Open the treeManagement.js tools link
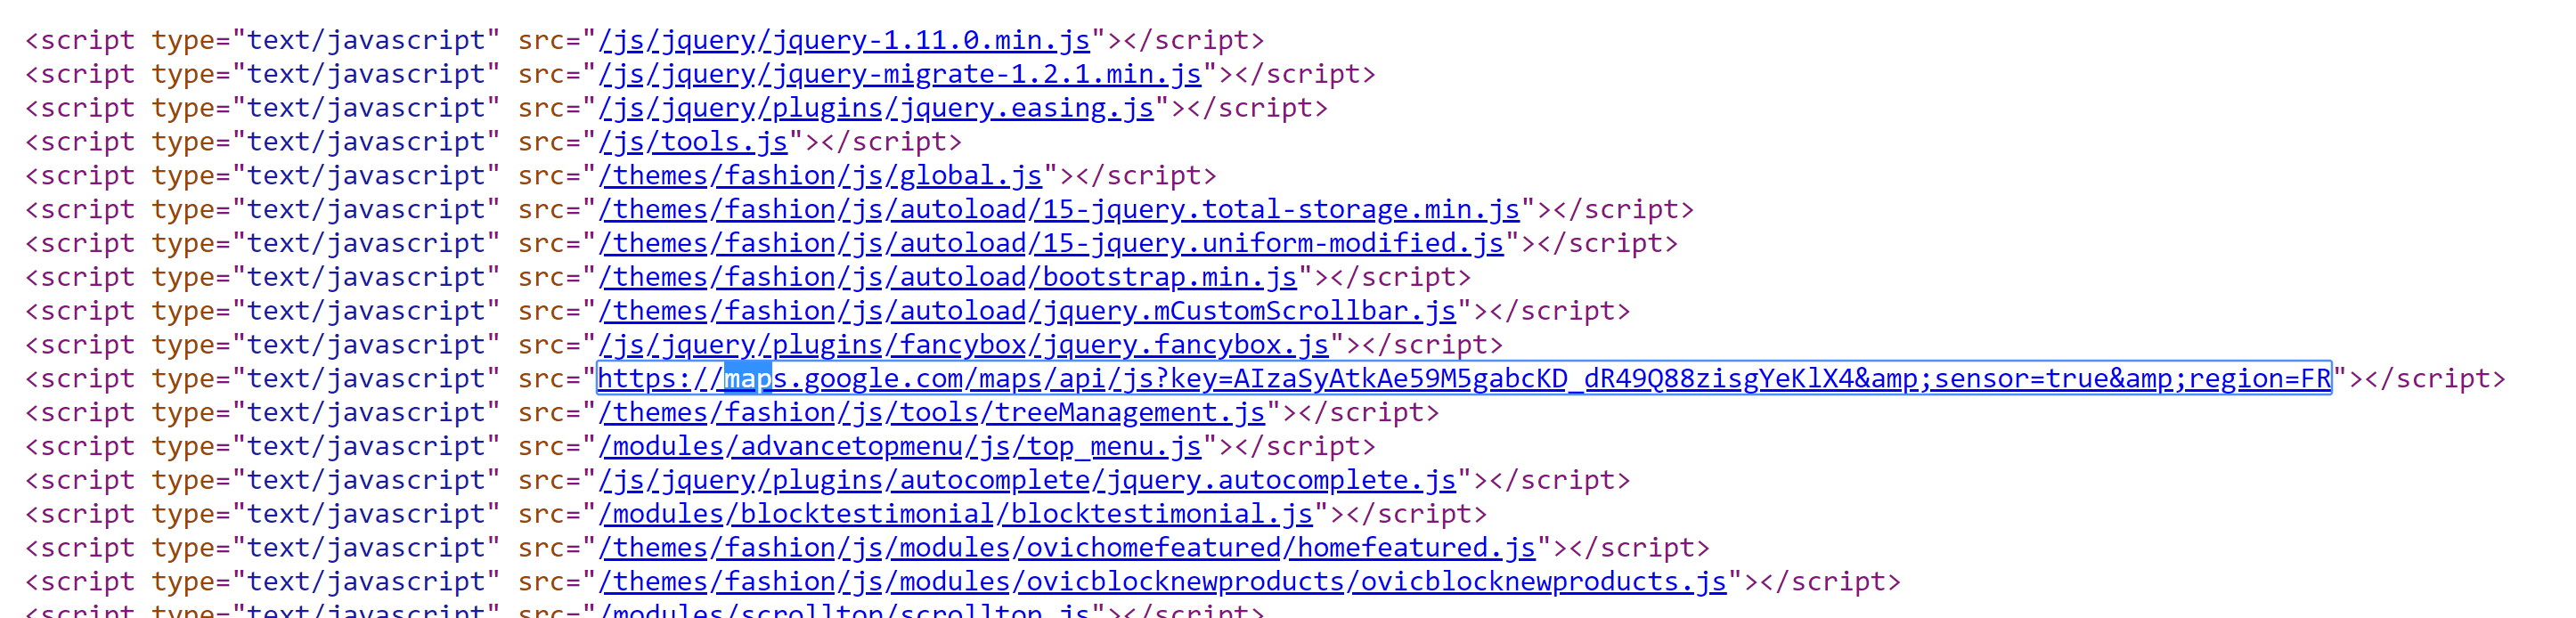This screenshot has width=2576, height=618. coord(932,413)
